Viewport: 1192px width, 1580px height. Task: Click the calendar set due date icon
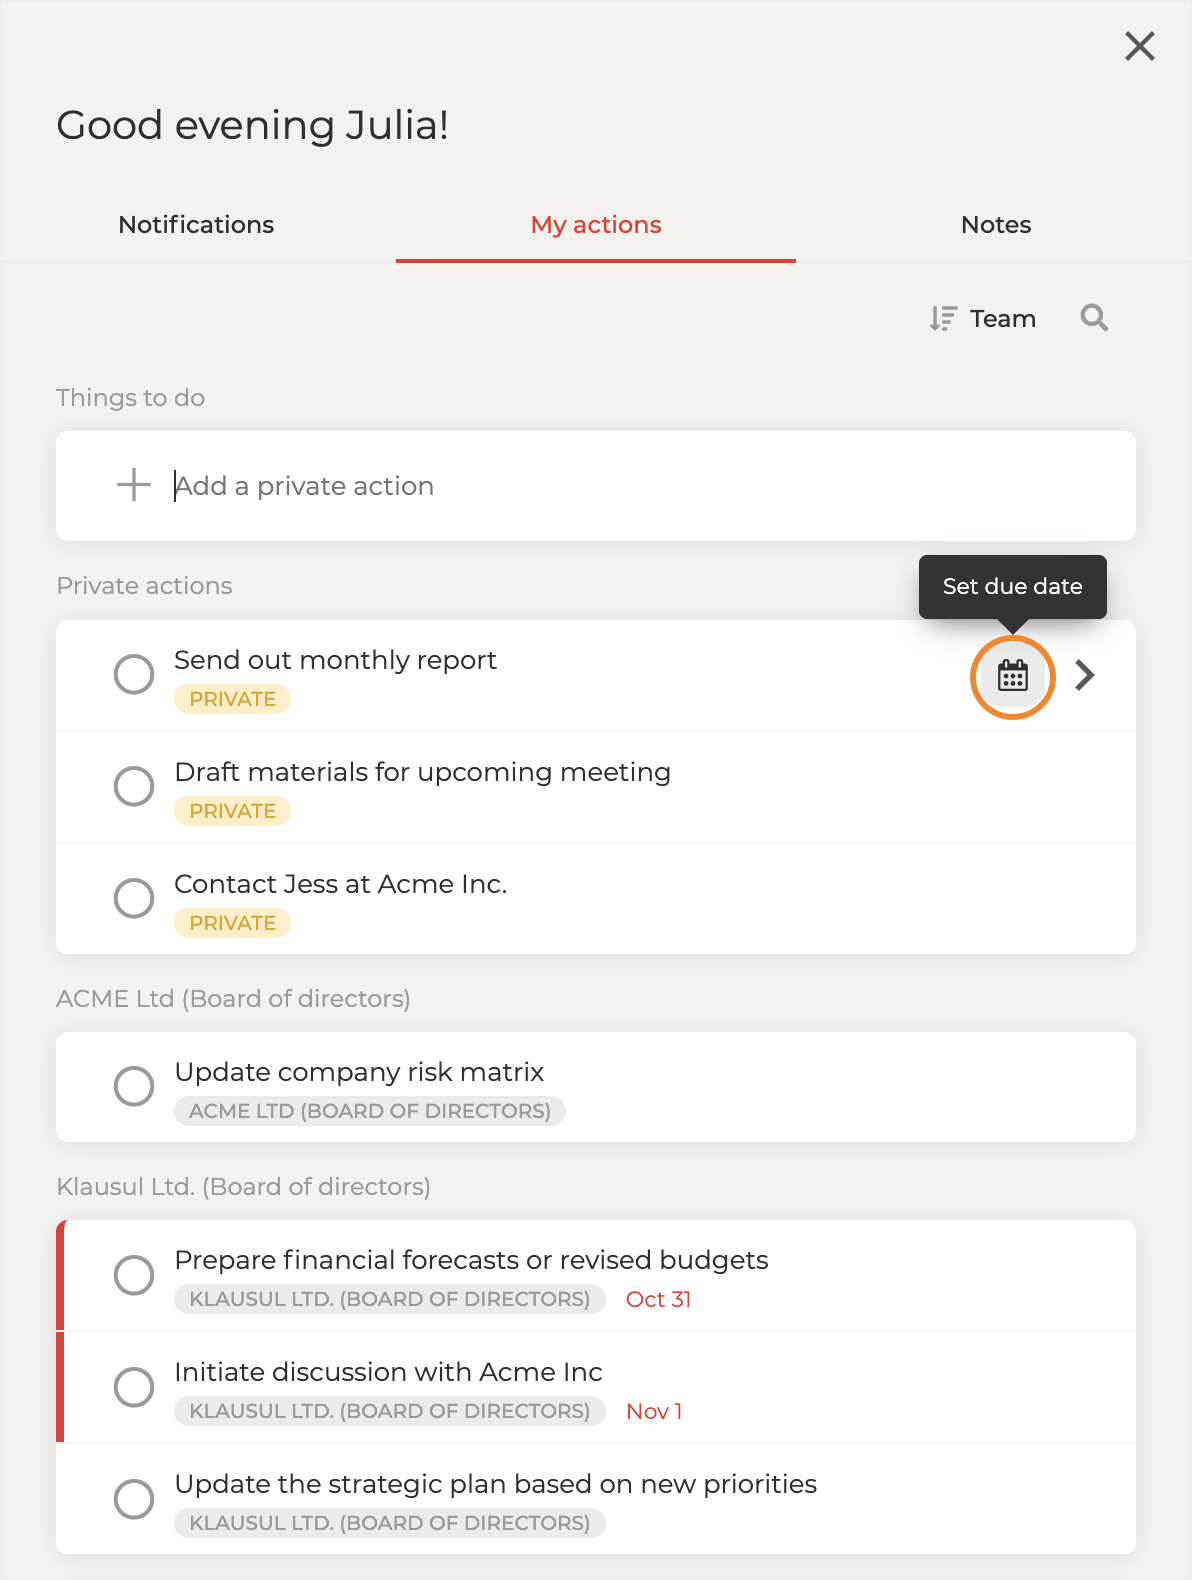[1013, 676]
